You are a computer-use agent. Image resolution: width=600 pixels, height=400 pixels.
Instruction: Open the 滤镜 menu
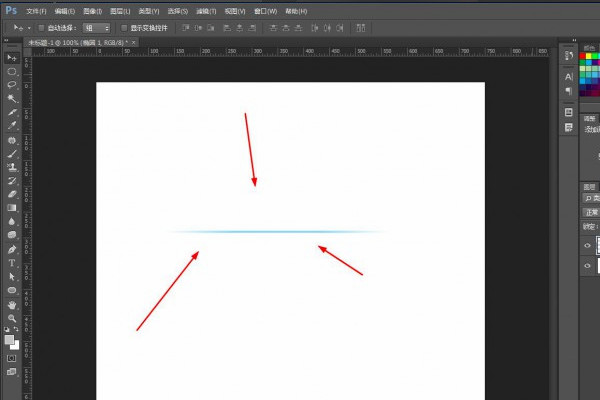[206, 11]
